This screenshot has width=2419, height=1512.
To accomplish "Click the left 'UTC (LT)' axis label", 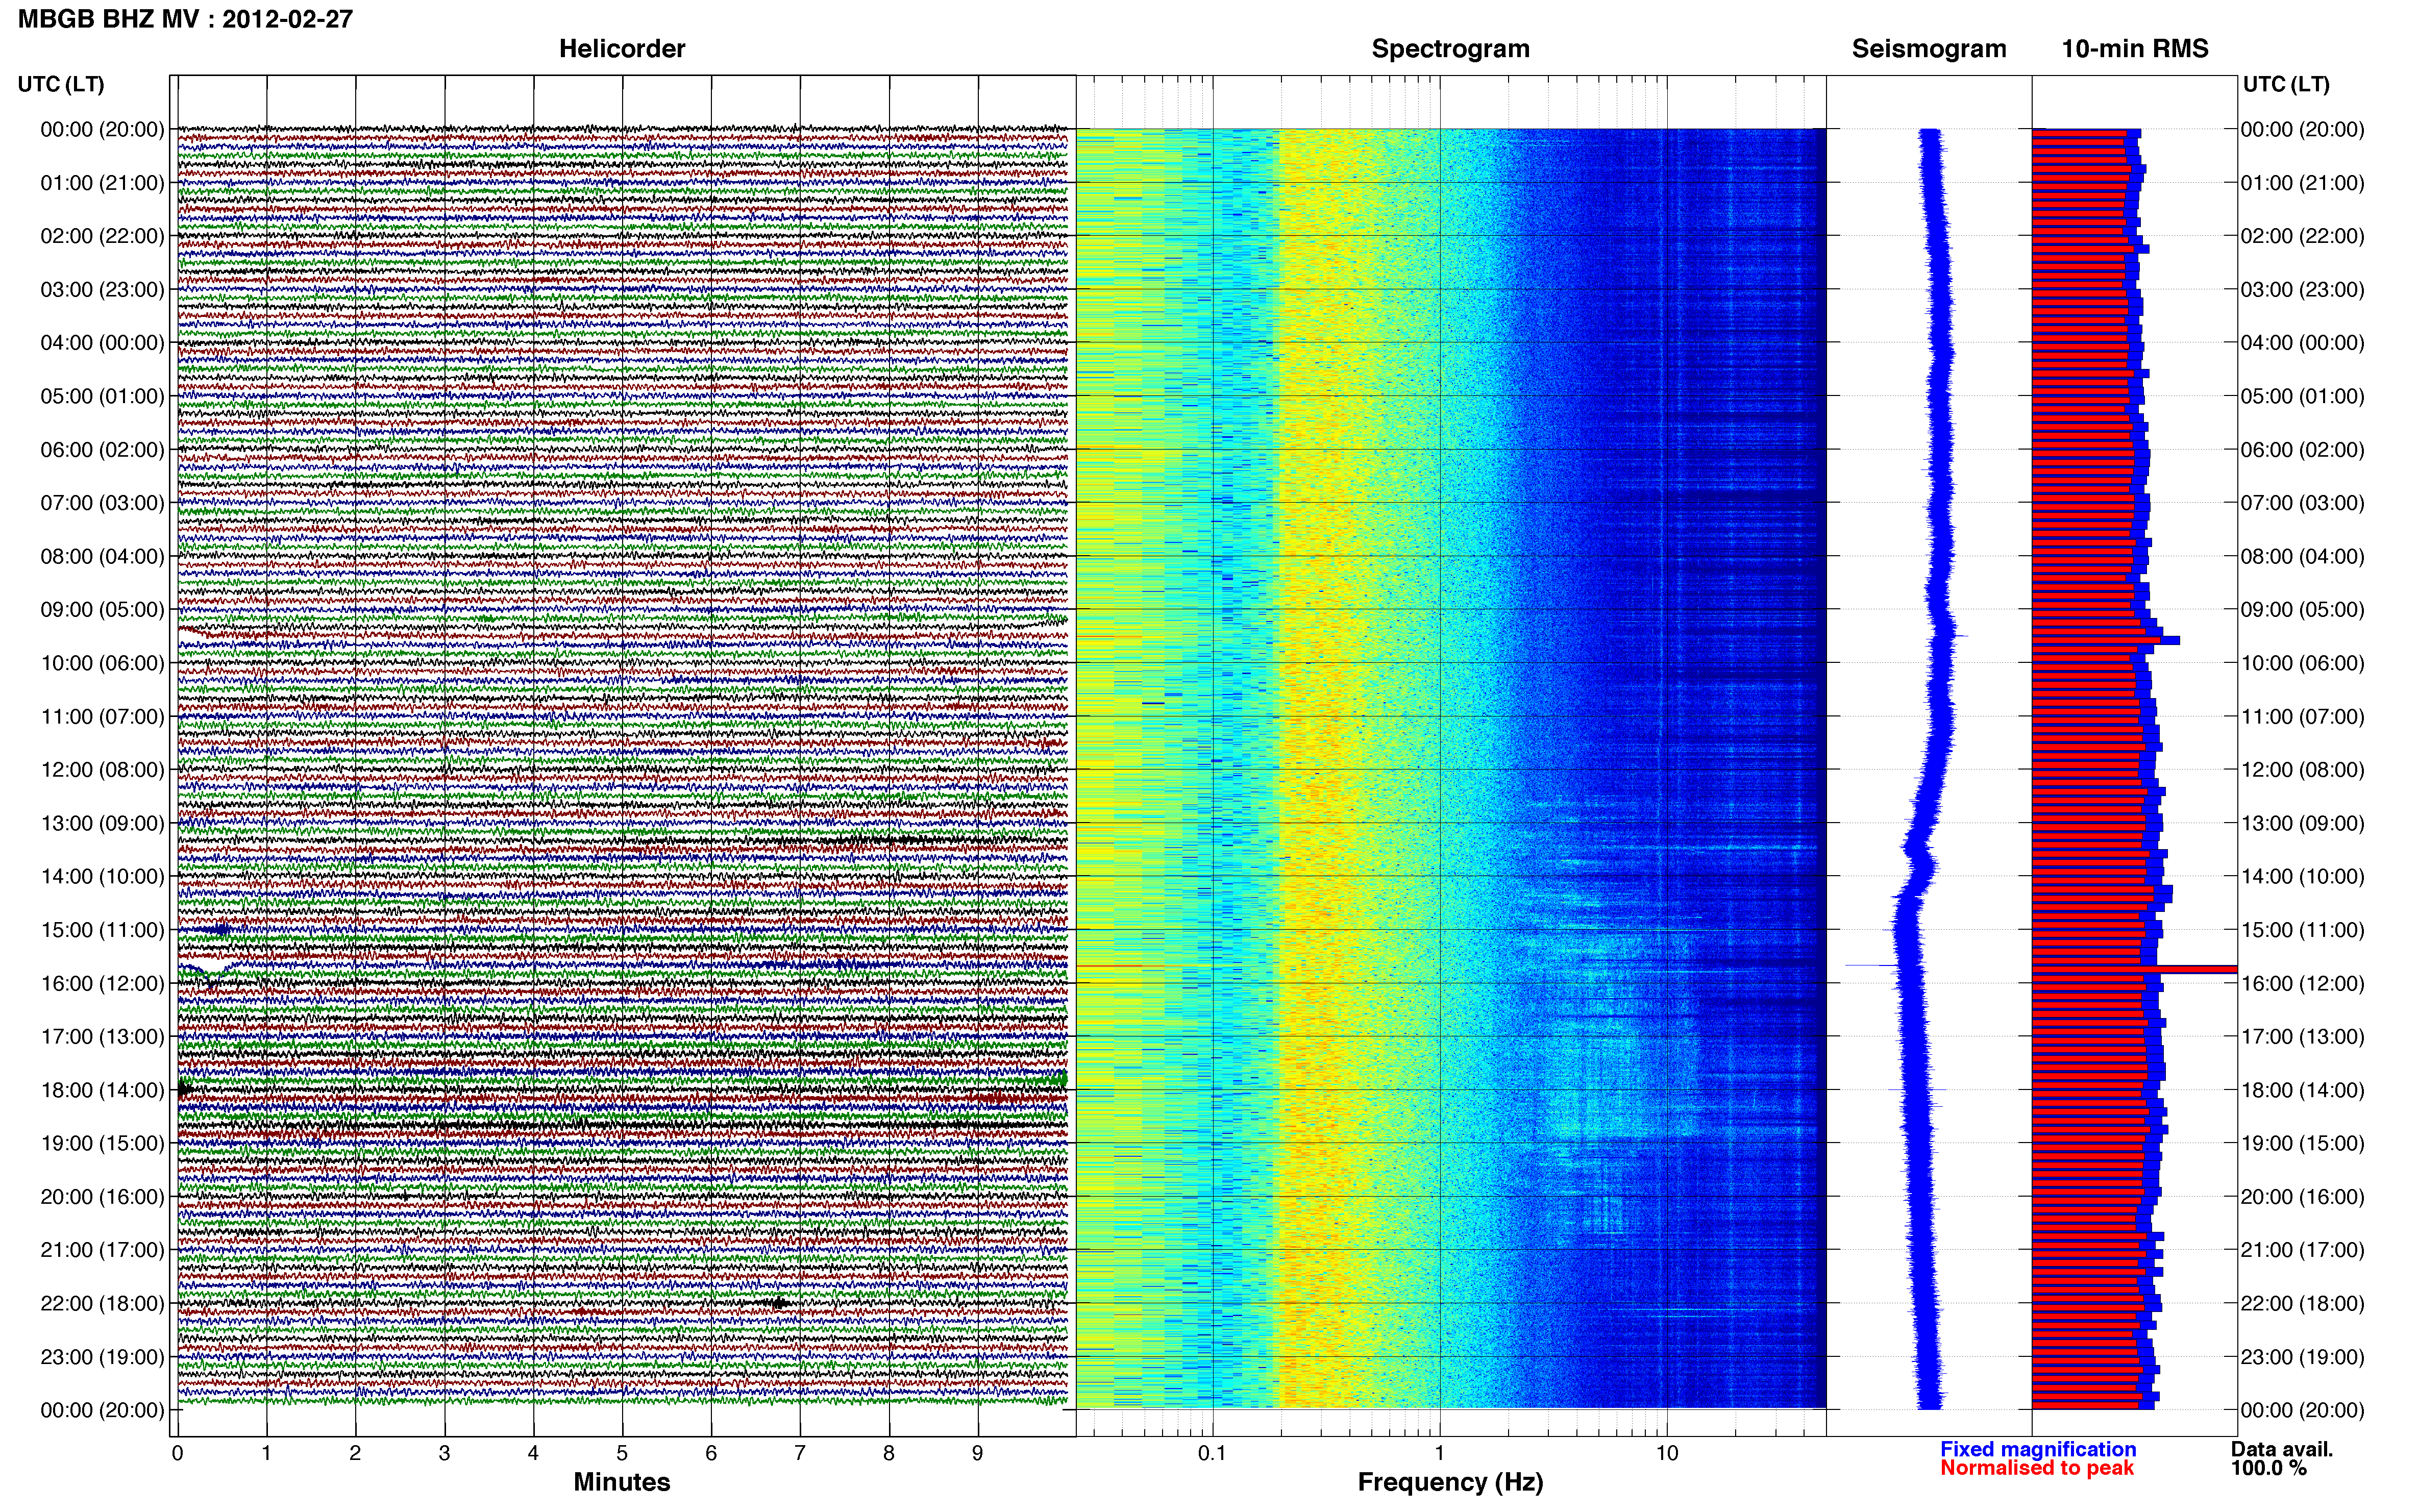I will (x=61, y=84).
